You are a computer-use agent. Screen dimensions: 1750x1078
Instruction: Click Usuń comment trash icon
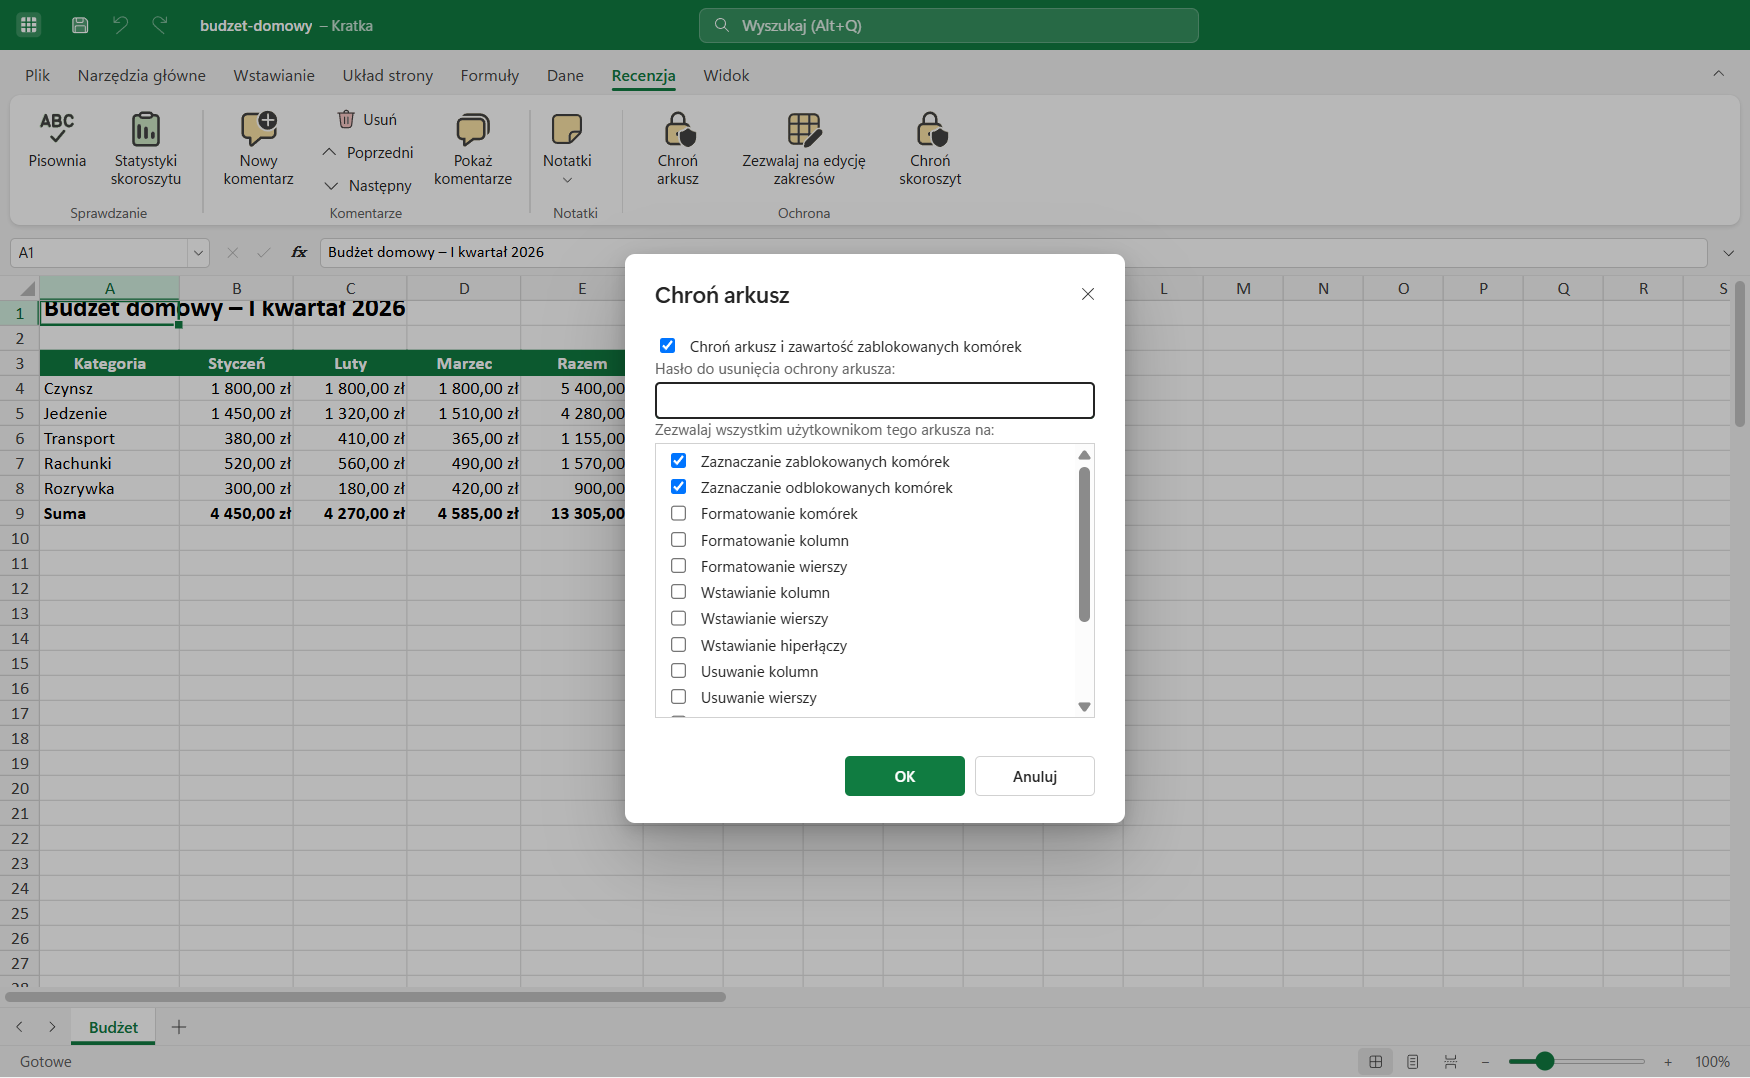pyautogui.click(x=368, y=119)
